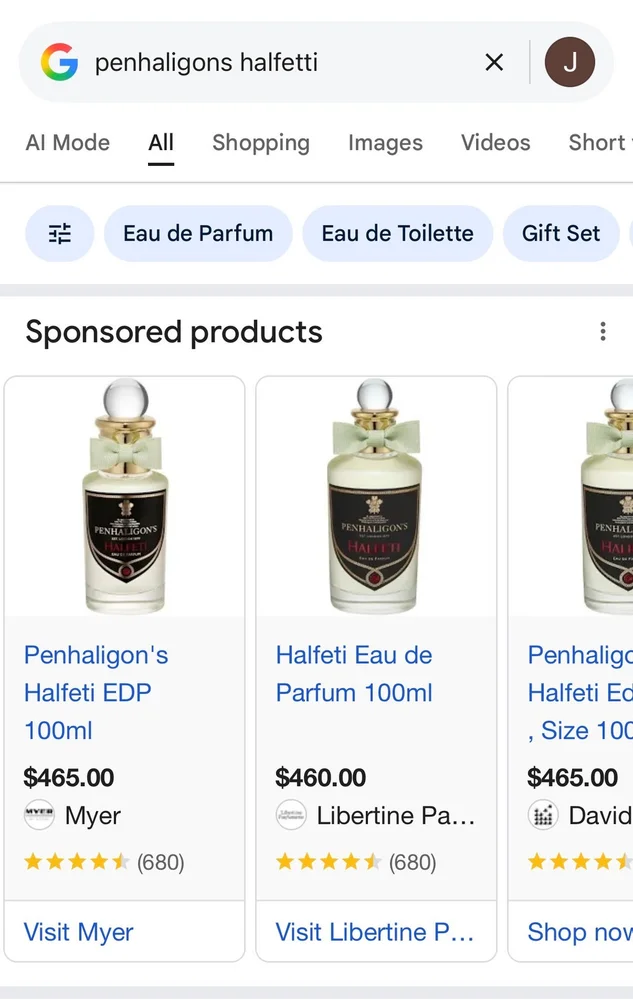Viewport: 633px width, 1000px height.
Task: Open the search filters tune icon
Action: click(60, 234)
